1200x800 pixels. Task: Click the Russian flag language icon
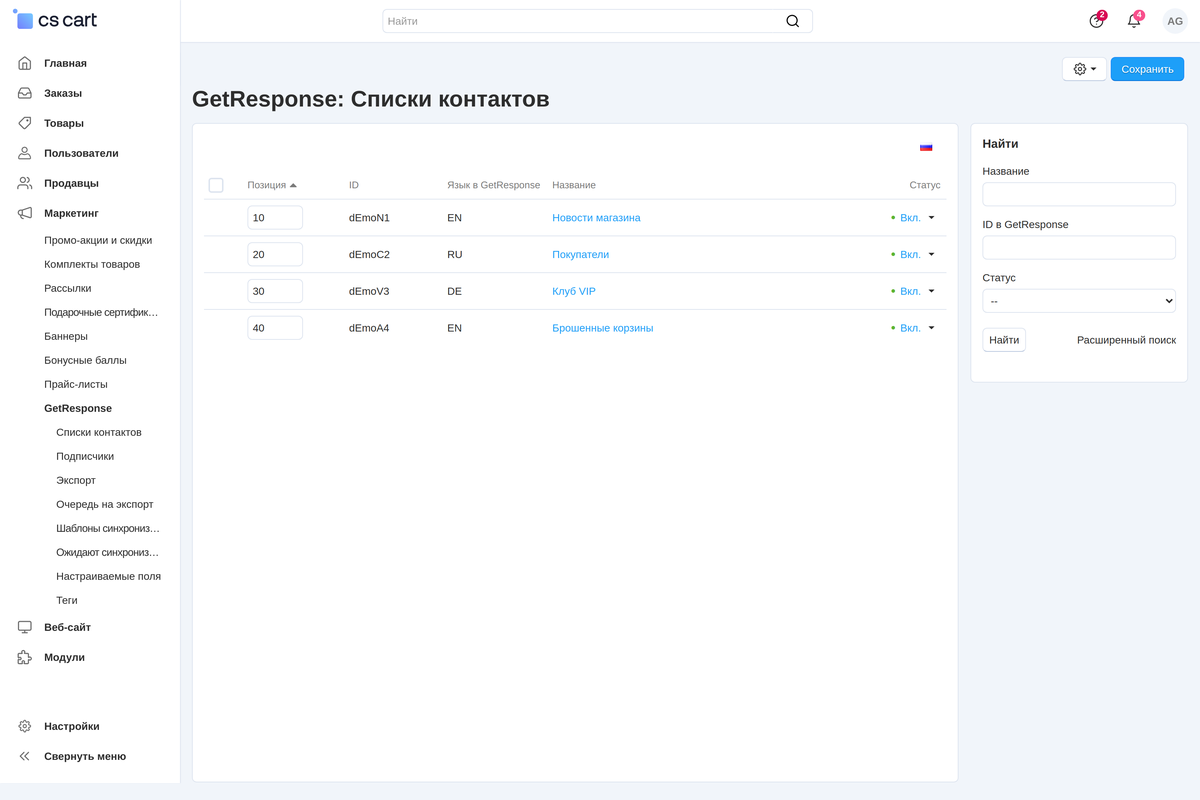pos(926,147)
